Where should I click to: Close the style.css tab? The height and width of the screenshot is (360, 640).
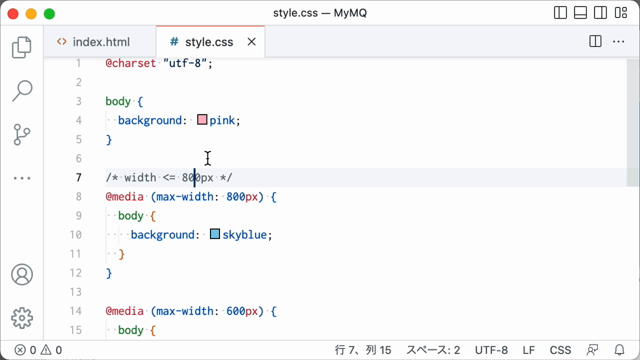(251, 42)
